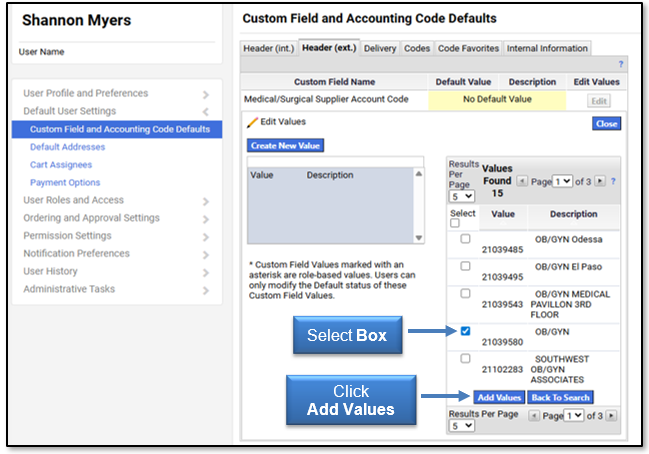Open bottom Results Per Page dropdown
This screenshot has height=454, width=649.
click(462, 425)
